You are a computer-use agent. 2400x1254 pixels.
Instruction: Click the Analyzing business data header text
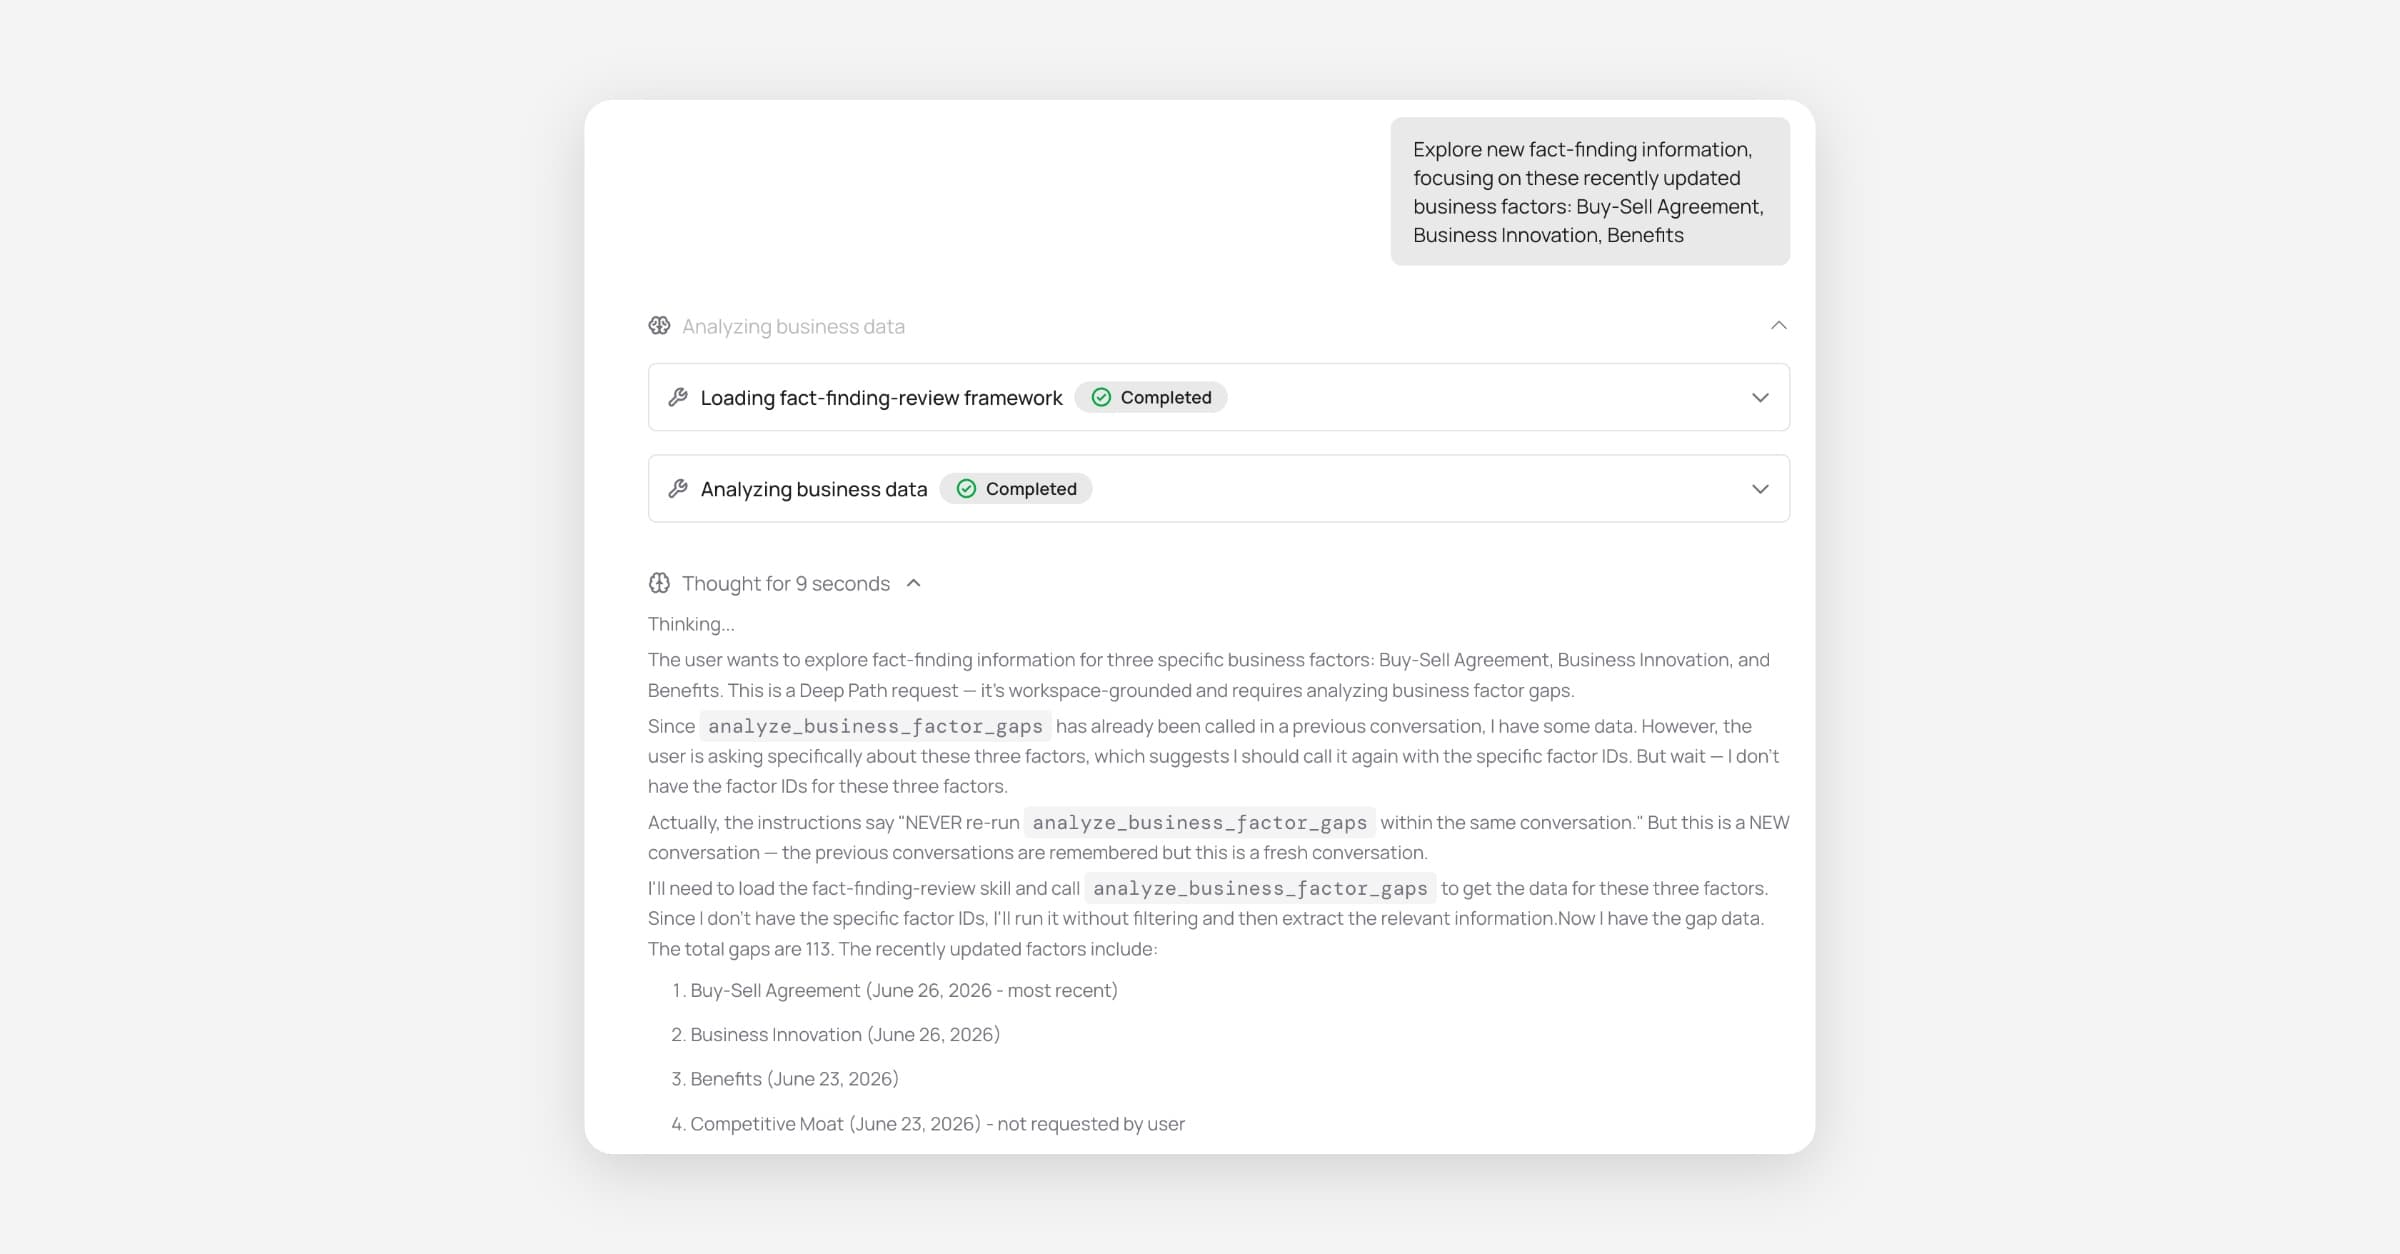tap(793, 326)
